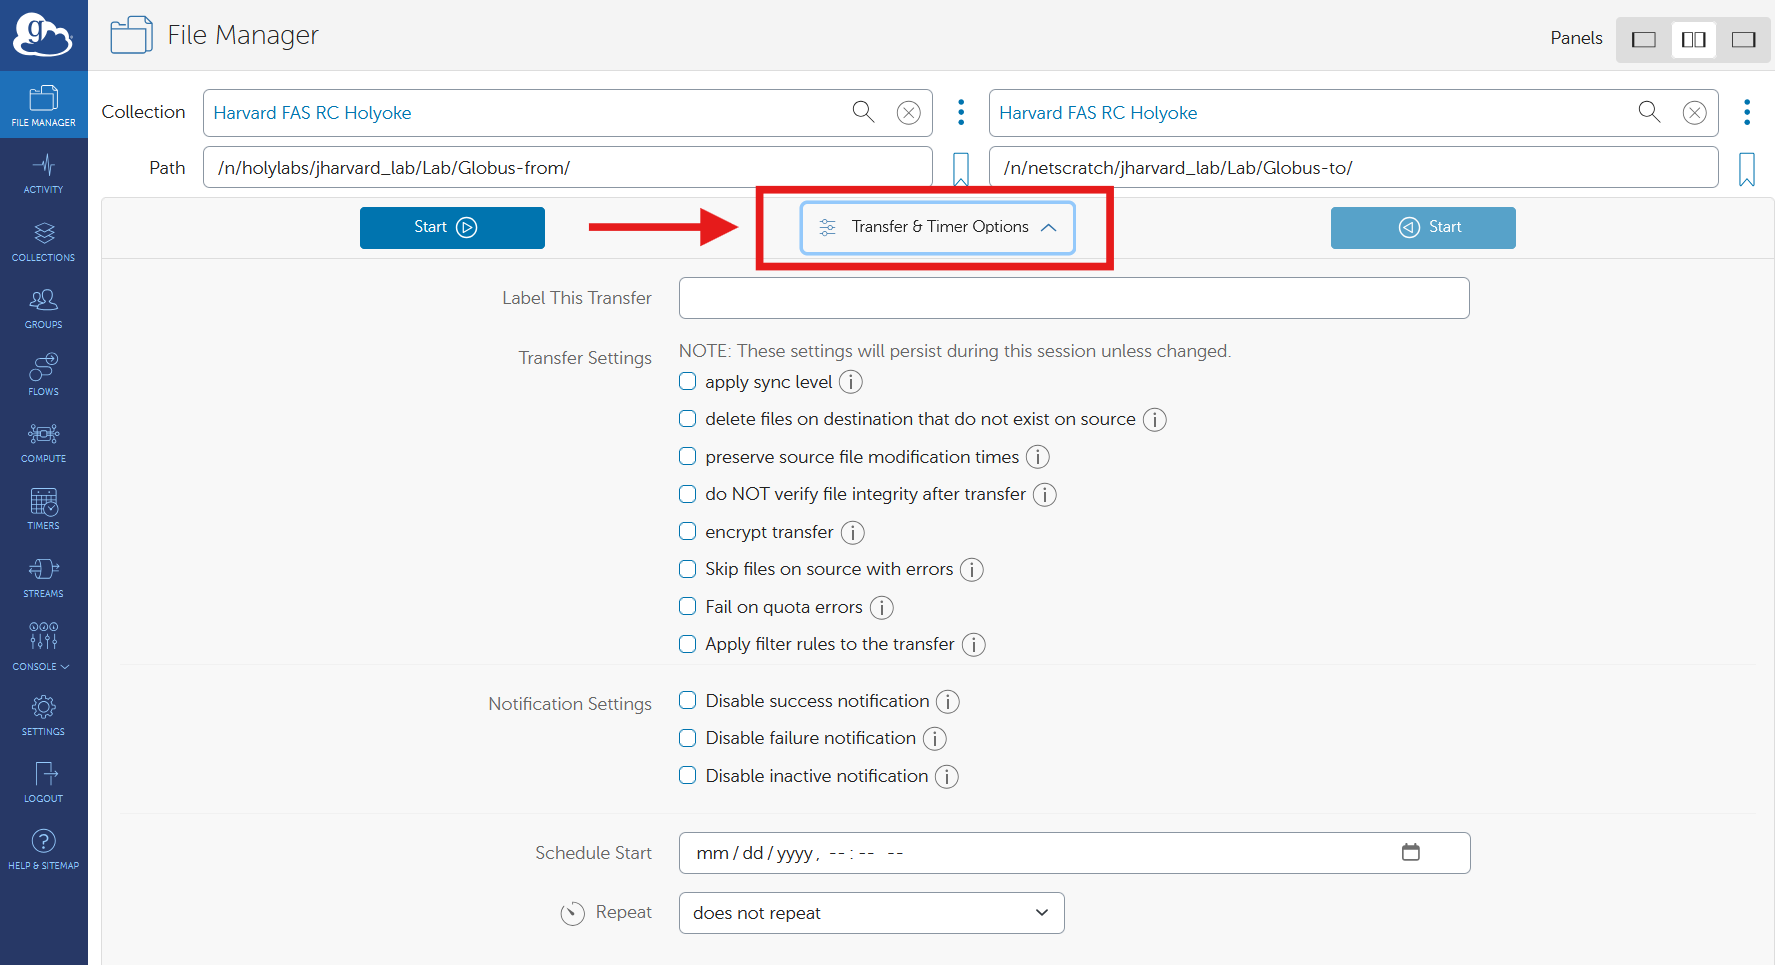Image resolution: width=1775 pixels, height=965 pixels.
Task: Click the Label This Transfer field
Action: 1073,298
